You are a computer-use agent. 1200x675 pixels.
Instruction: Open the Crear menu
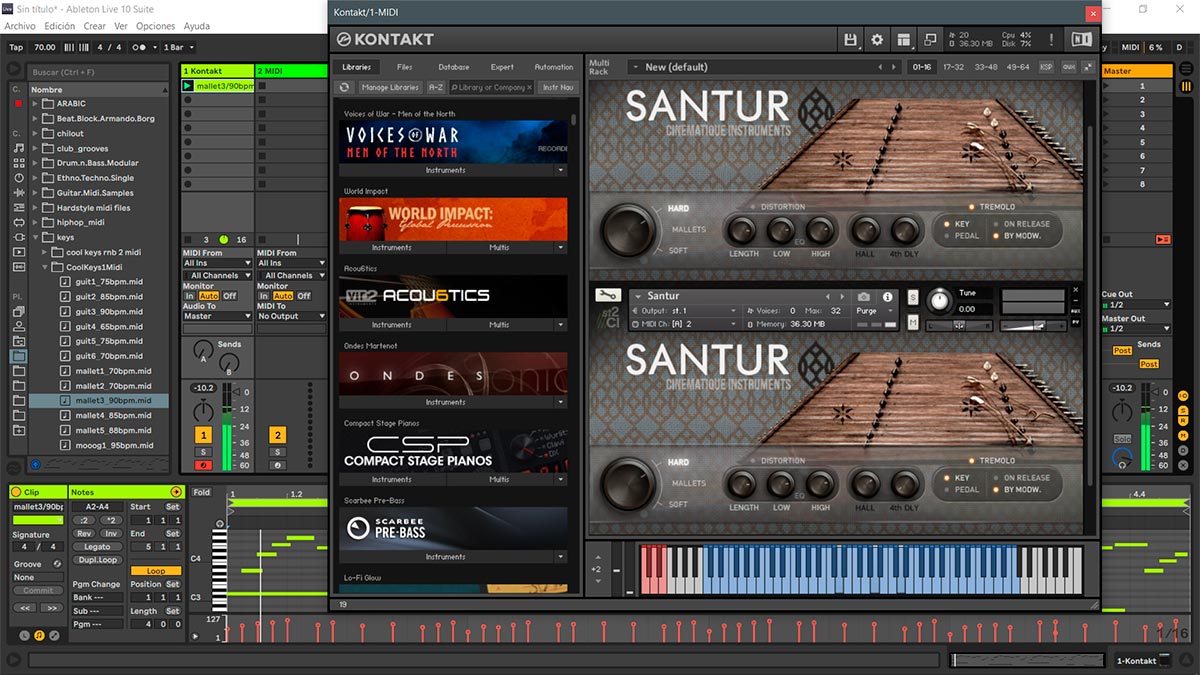(x=95, y=26)
